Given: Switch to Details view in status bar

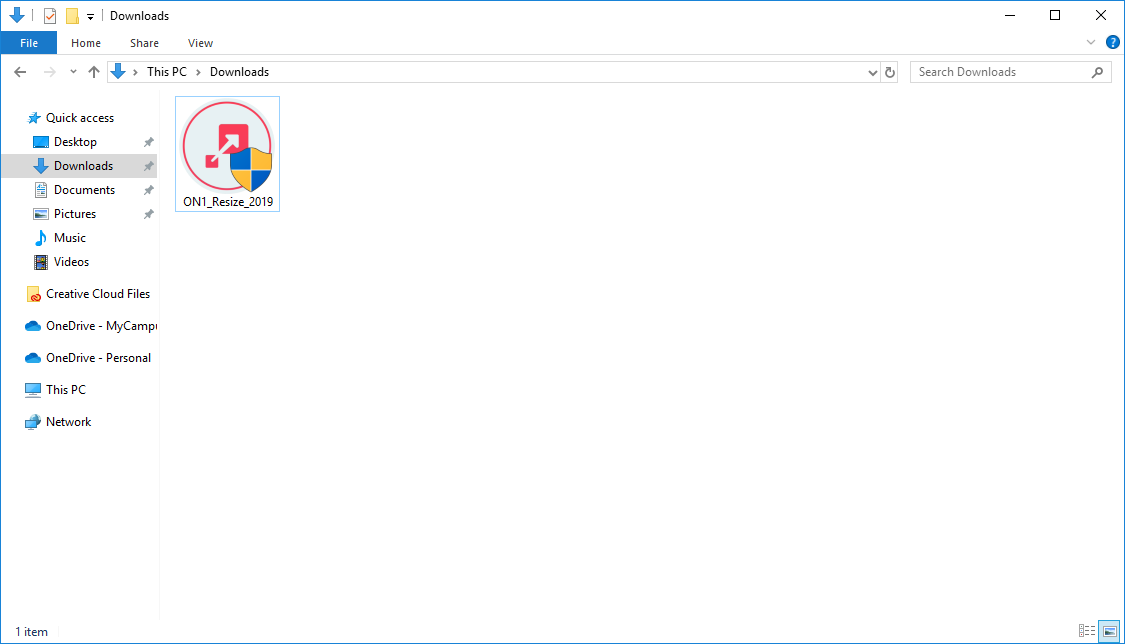Looking at the screenshot, I should coord(1087,631).
